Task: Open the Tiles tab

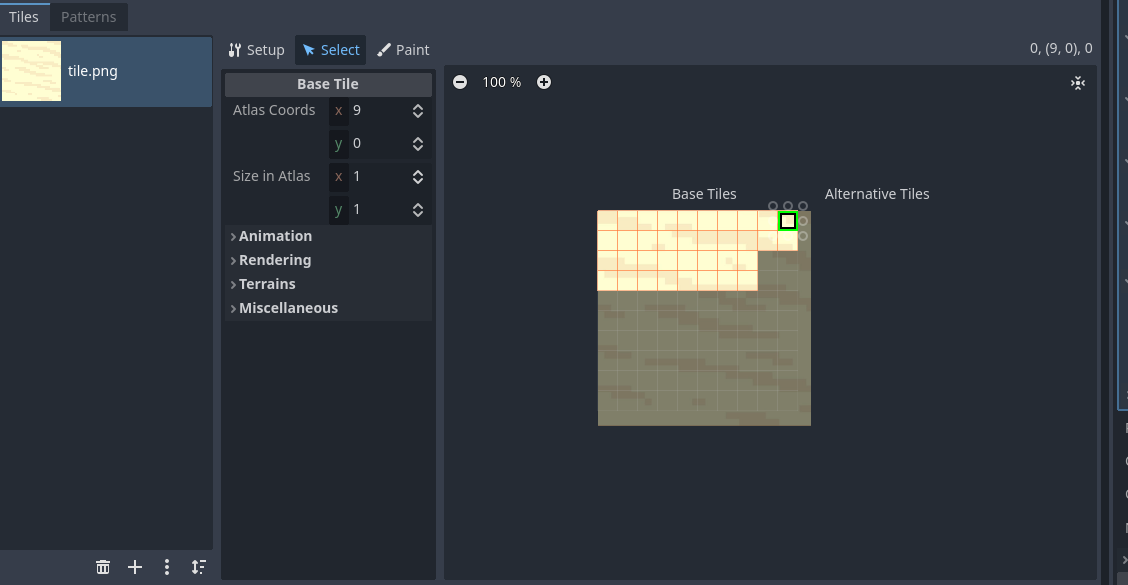Action: point(24,16)
